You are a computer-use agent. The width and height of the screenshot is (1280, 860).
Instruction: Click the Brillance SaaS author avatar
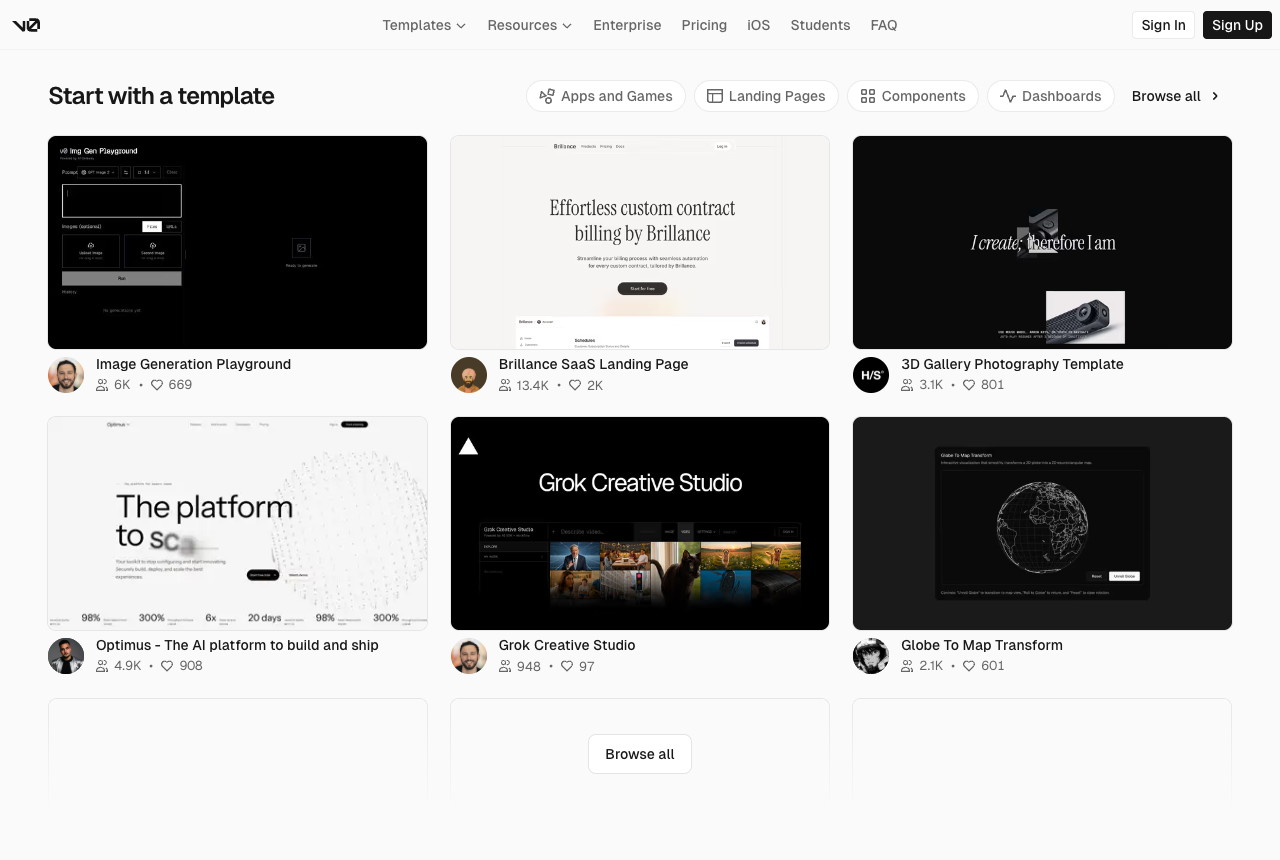click(x=469, y=375)
